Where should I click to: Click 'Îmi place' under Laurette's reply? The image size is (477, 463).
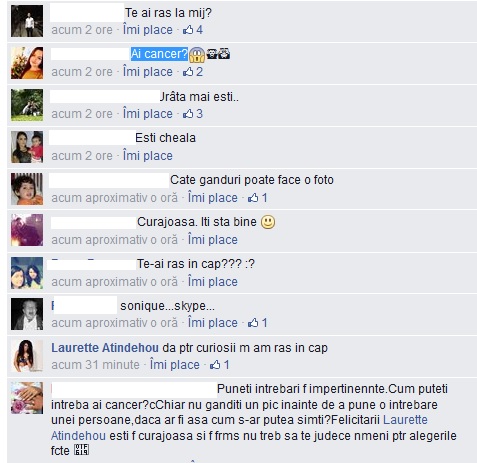[175, 365]
